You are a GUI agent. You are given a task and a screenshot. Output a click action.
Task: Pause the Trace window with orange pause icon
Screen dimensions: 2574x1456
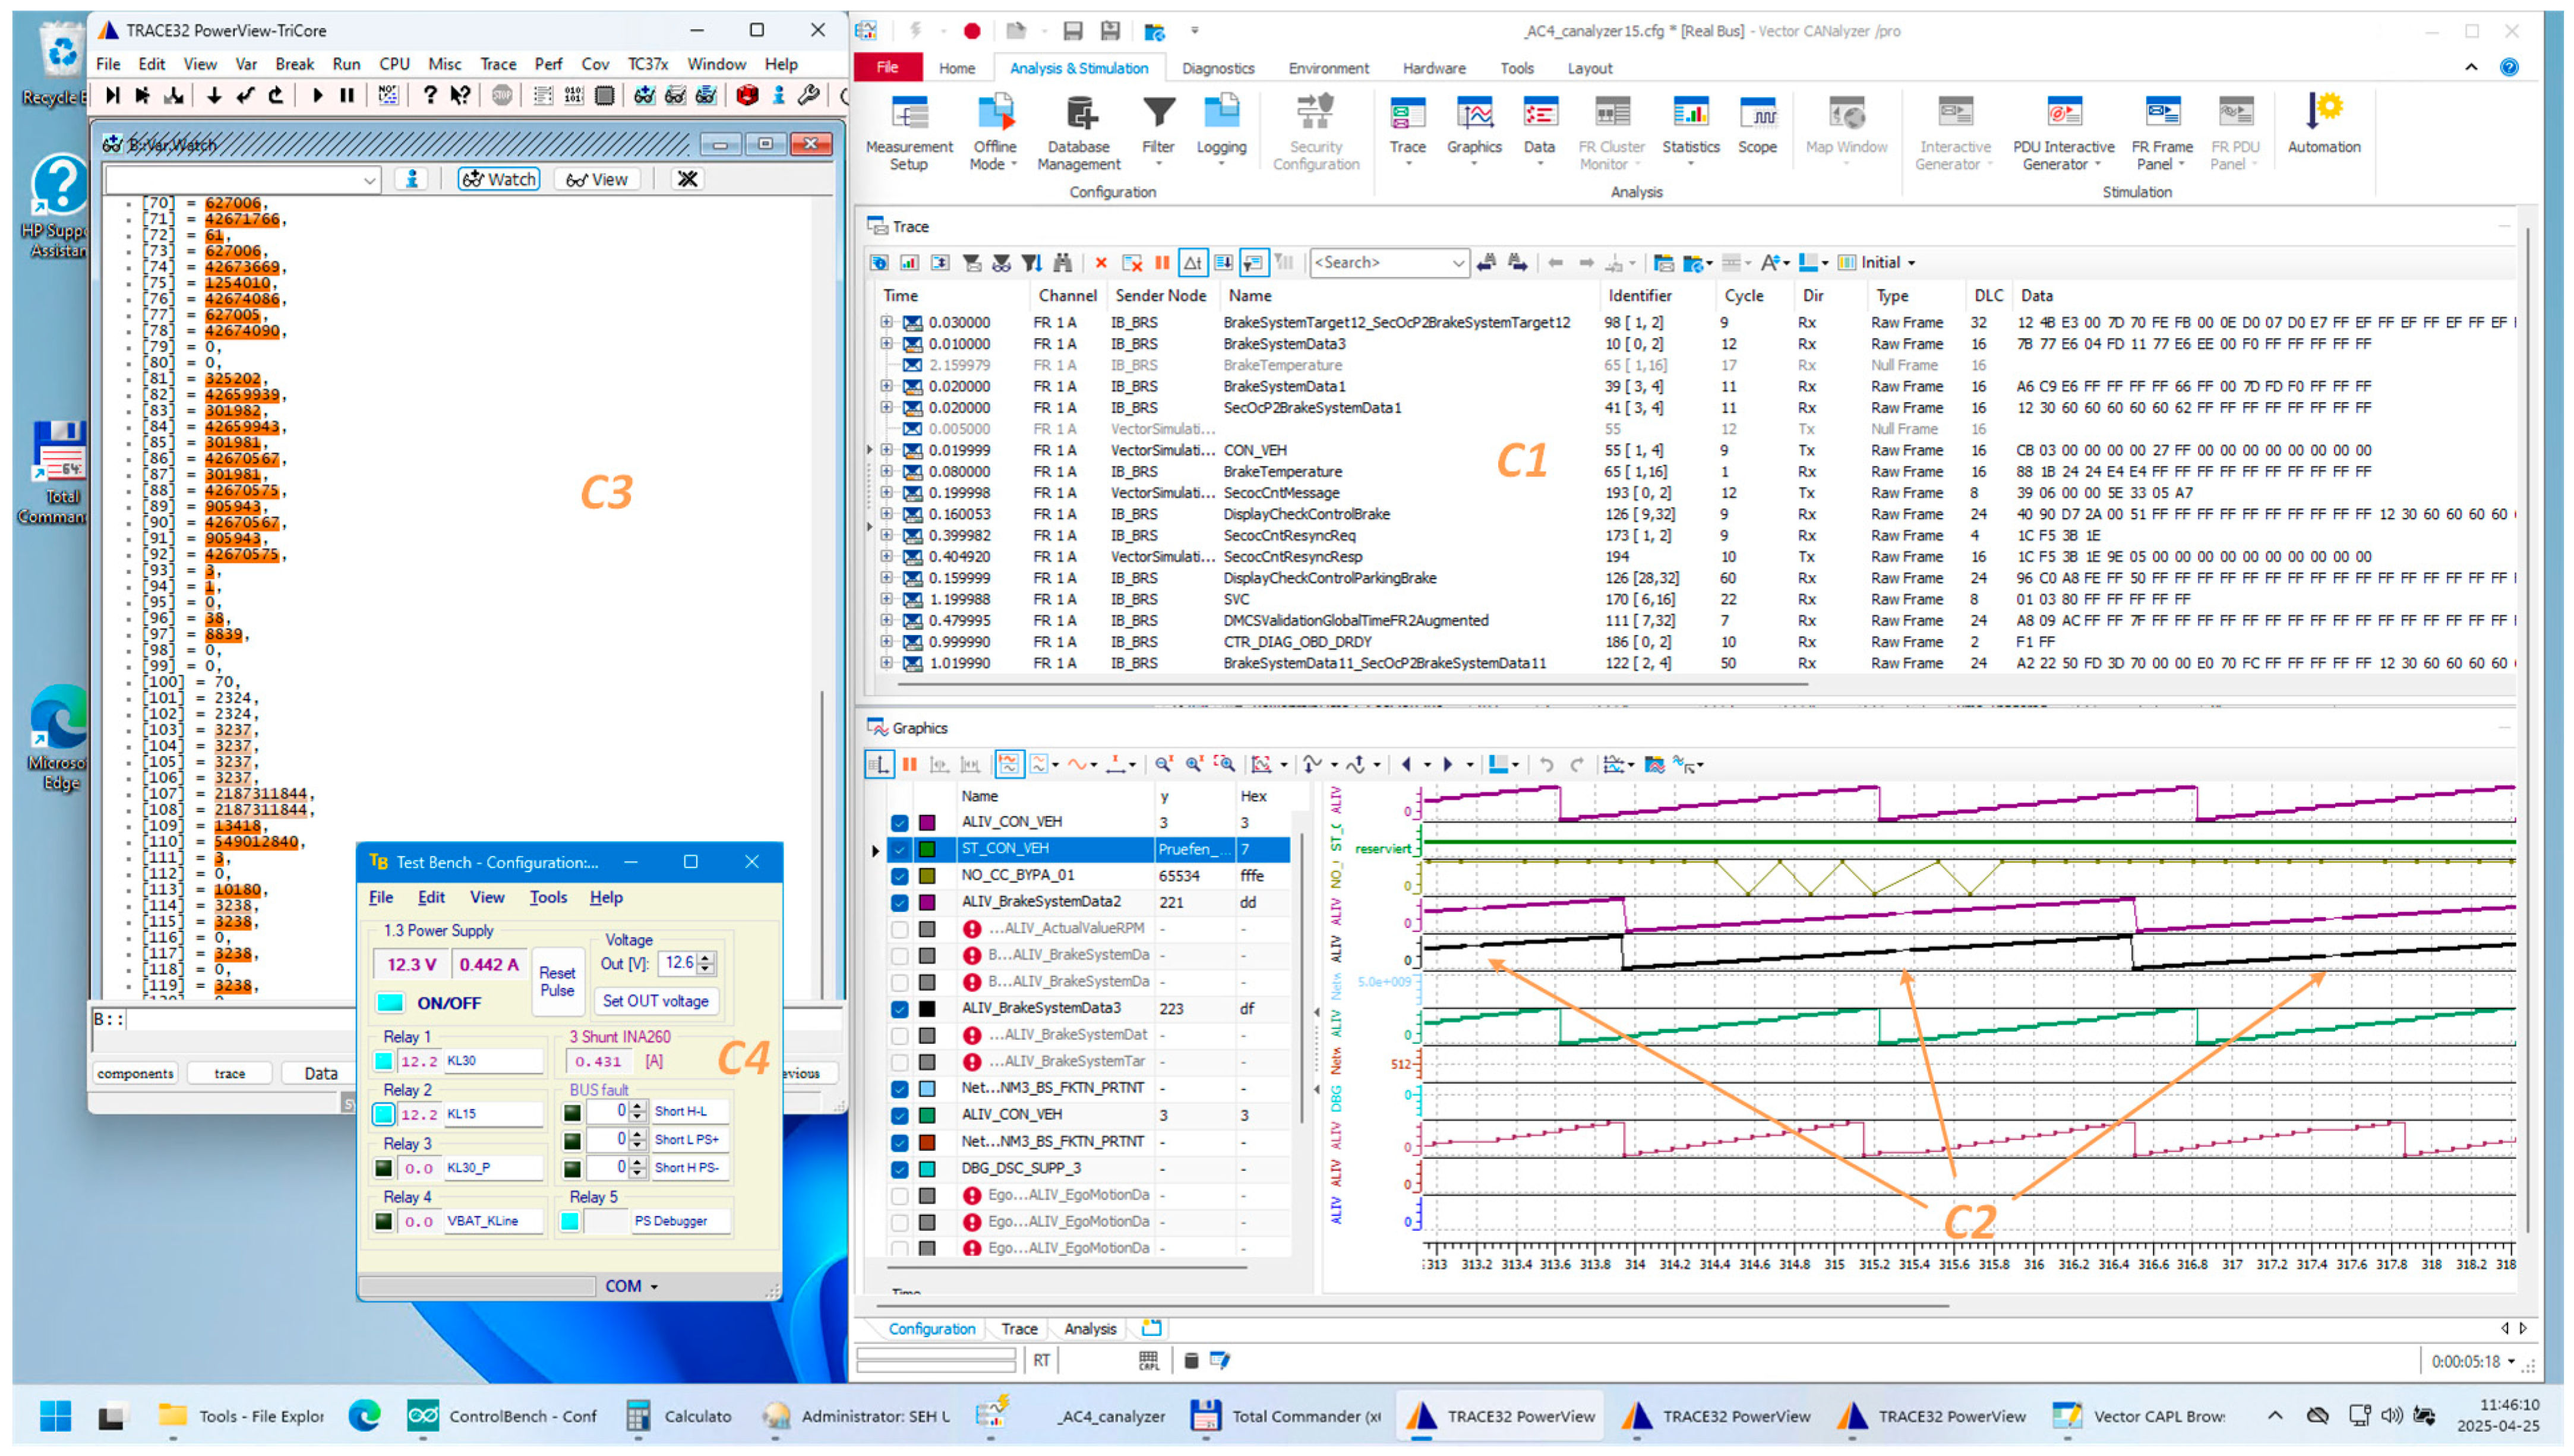click(x=1162, y=263)
